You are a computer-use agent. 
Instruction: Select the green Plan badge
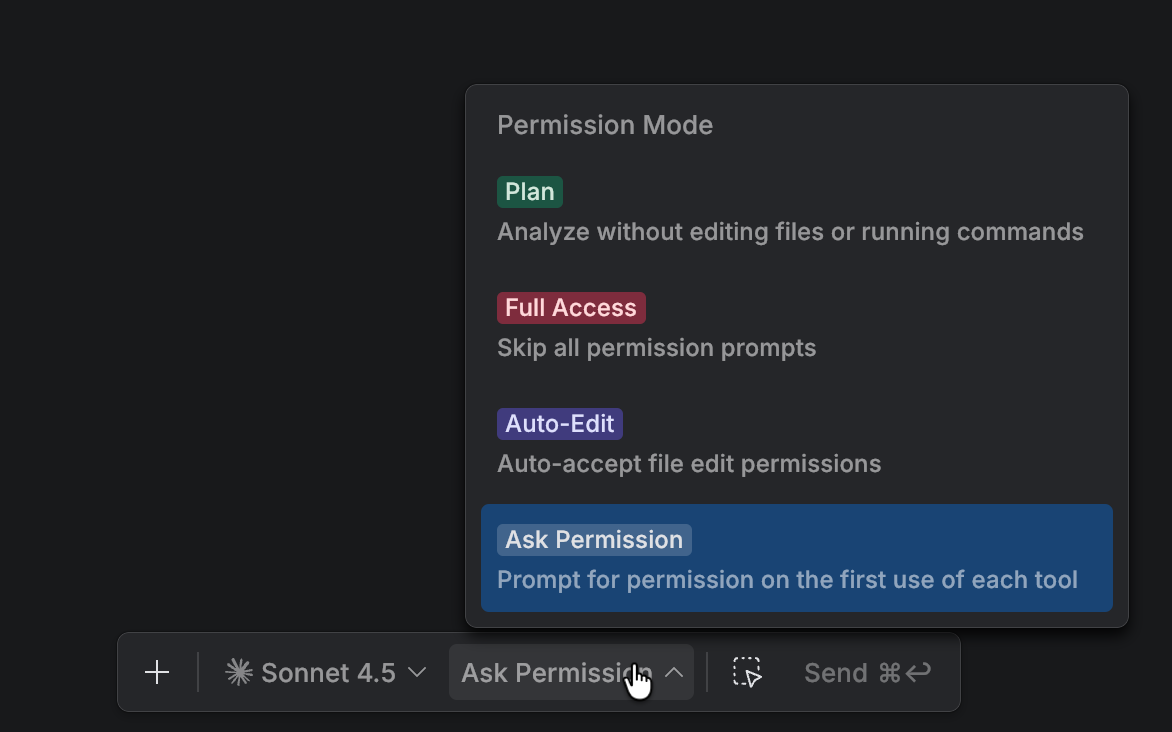coord(530,192)
